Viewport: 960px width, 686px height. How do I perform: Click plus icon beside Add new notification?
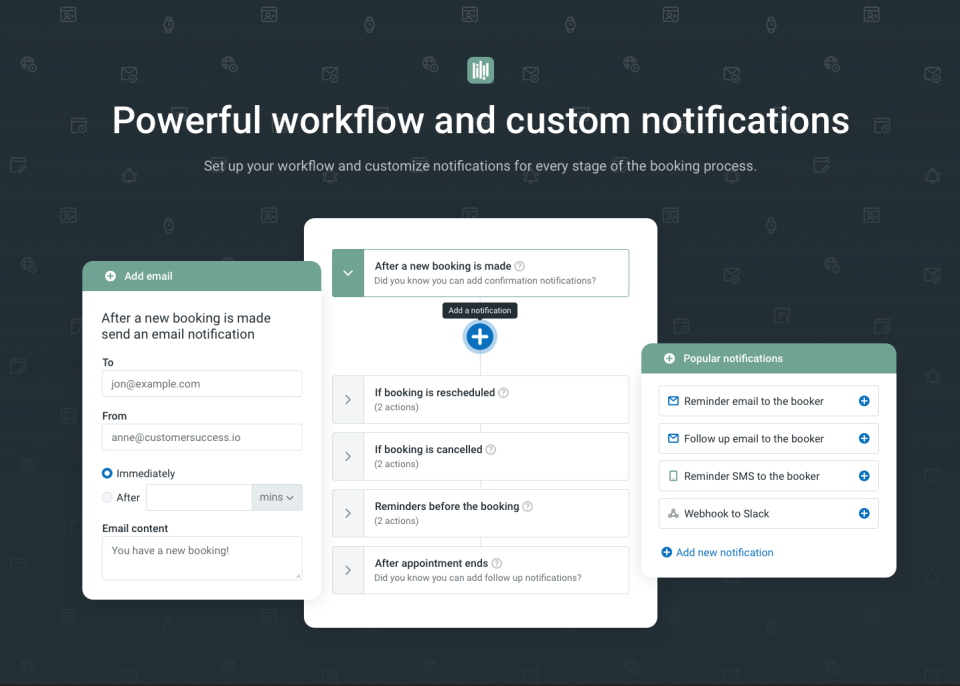tap(667, 552)
